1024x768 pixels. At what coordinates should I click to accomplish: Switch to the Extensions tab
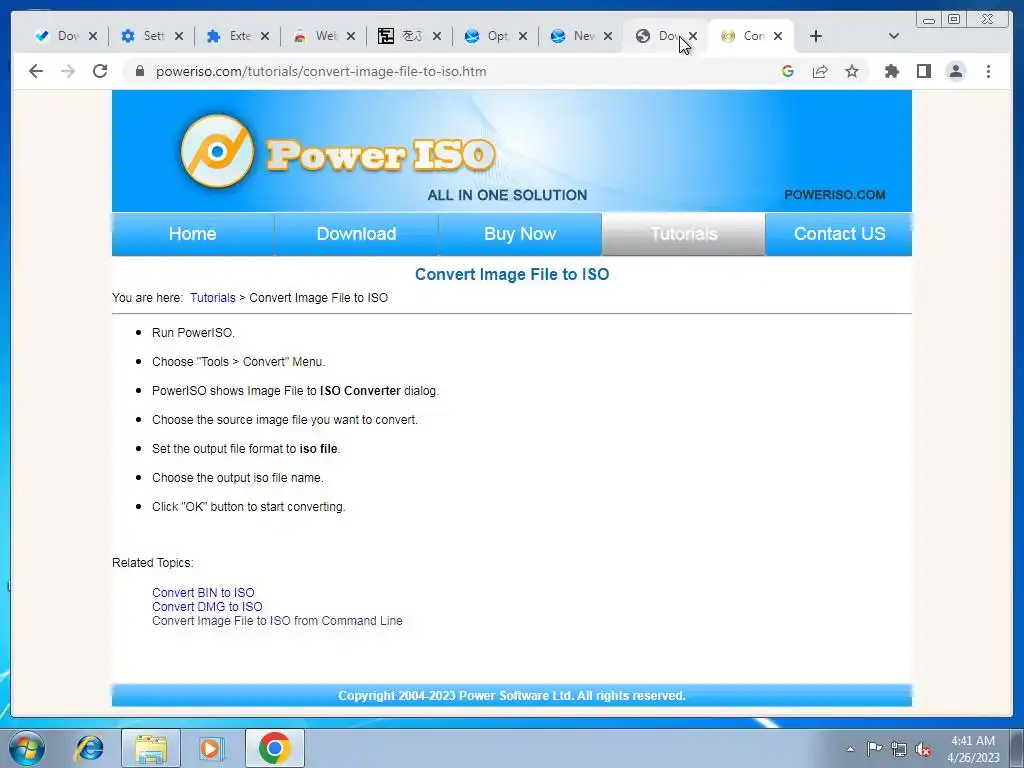[230, 36]
